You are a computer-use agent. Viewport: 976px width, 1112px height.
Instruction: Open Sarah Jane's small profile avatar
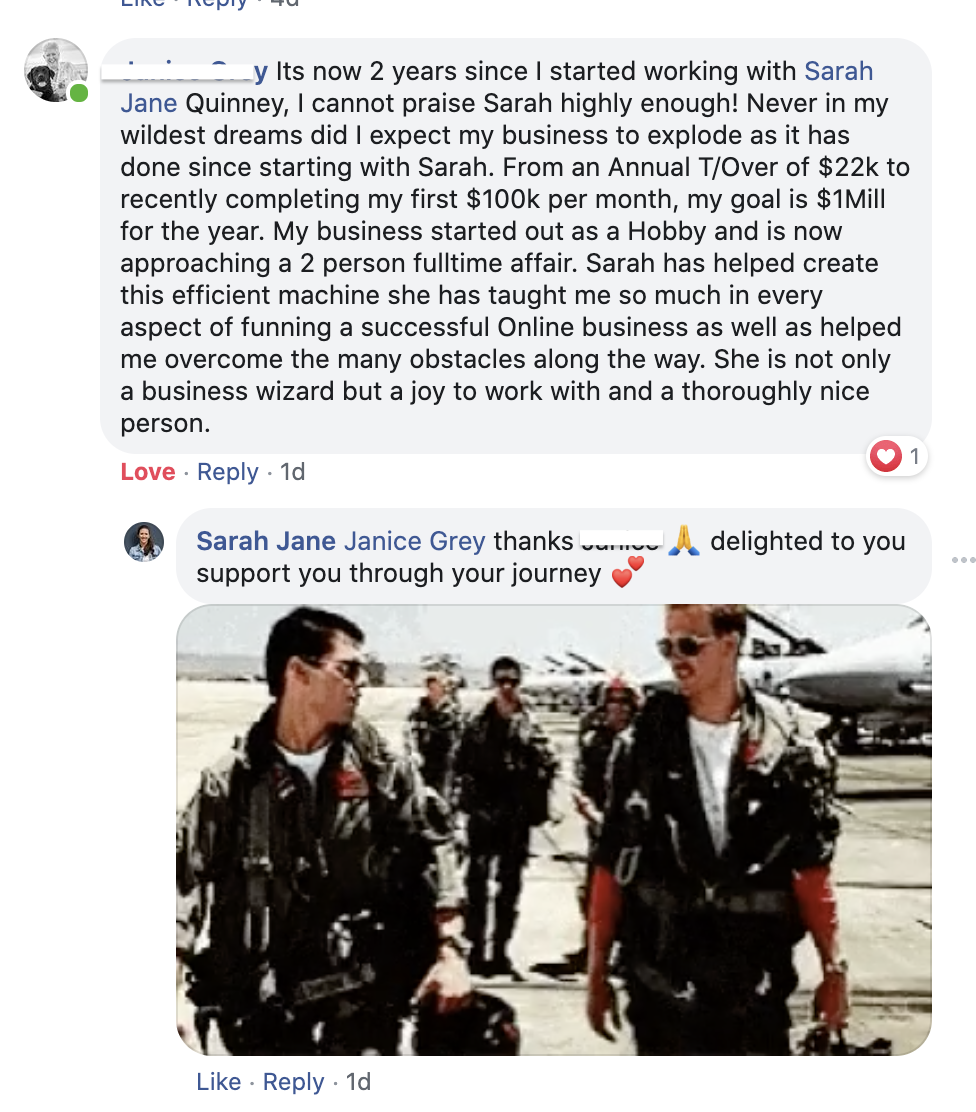point(144,542)
